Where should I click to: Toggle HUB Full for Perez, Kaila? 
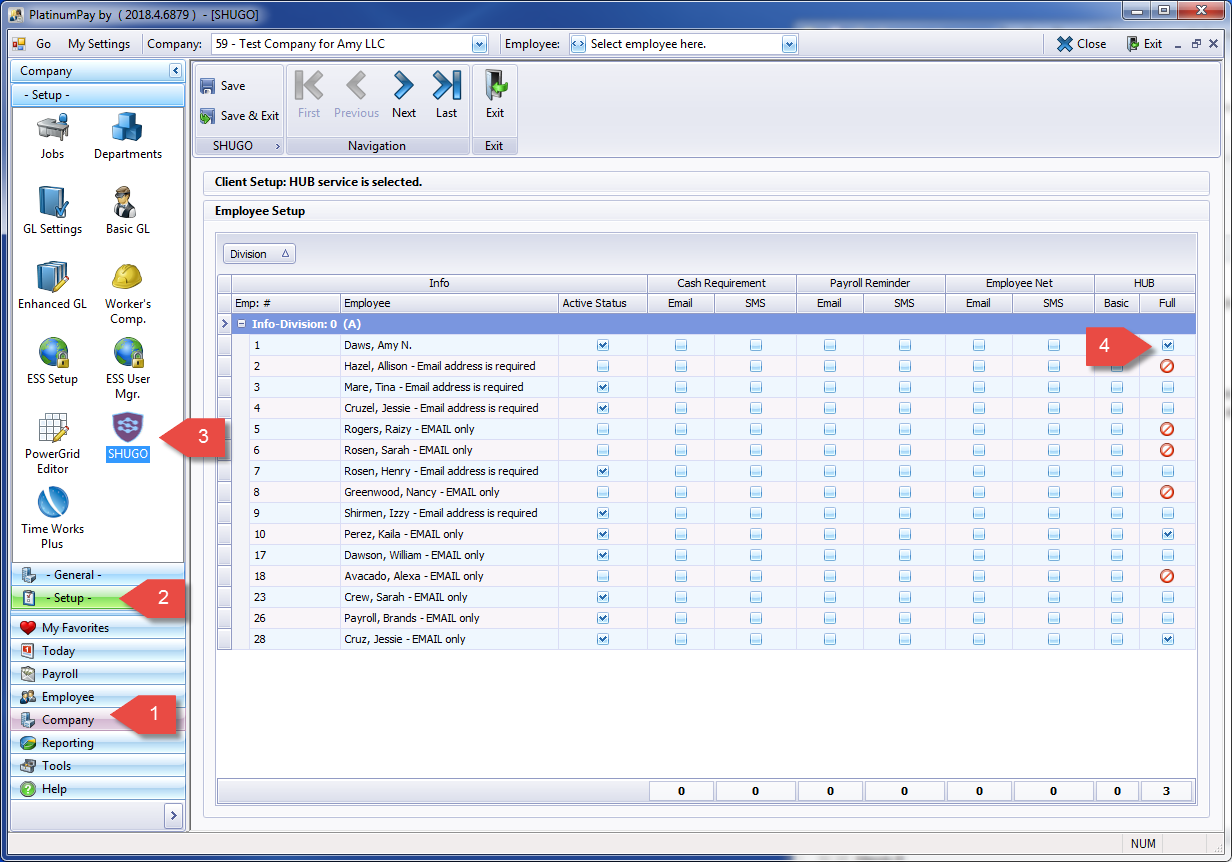click(1167, 534)
